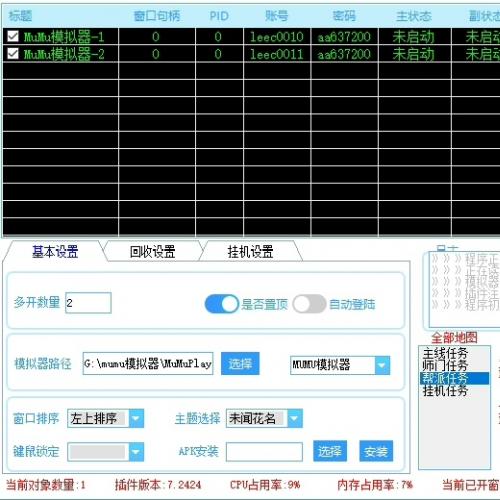Open the 主题选择 dropdown showing 未闻花名
The image size is (500, 500).
click(264, 418)
